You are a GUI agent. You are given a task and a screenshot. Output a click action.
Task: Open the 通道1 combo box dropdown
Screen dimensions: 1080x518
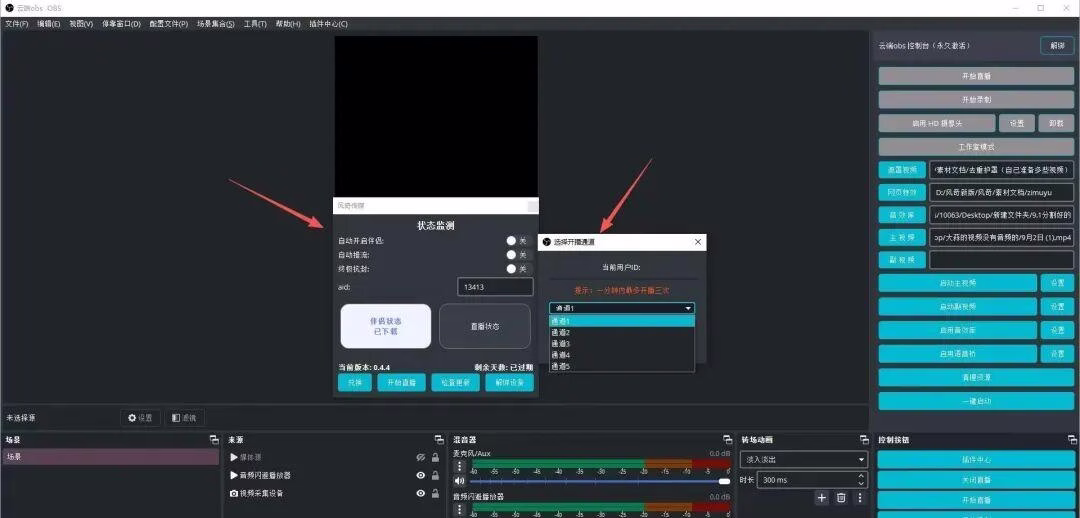pos(622,309)
